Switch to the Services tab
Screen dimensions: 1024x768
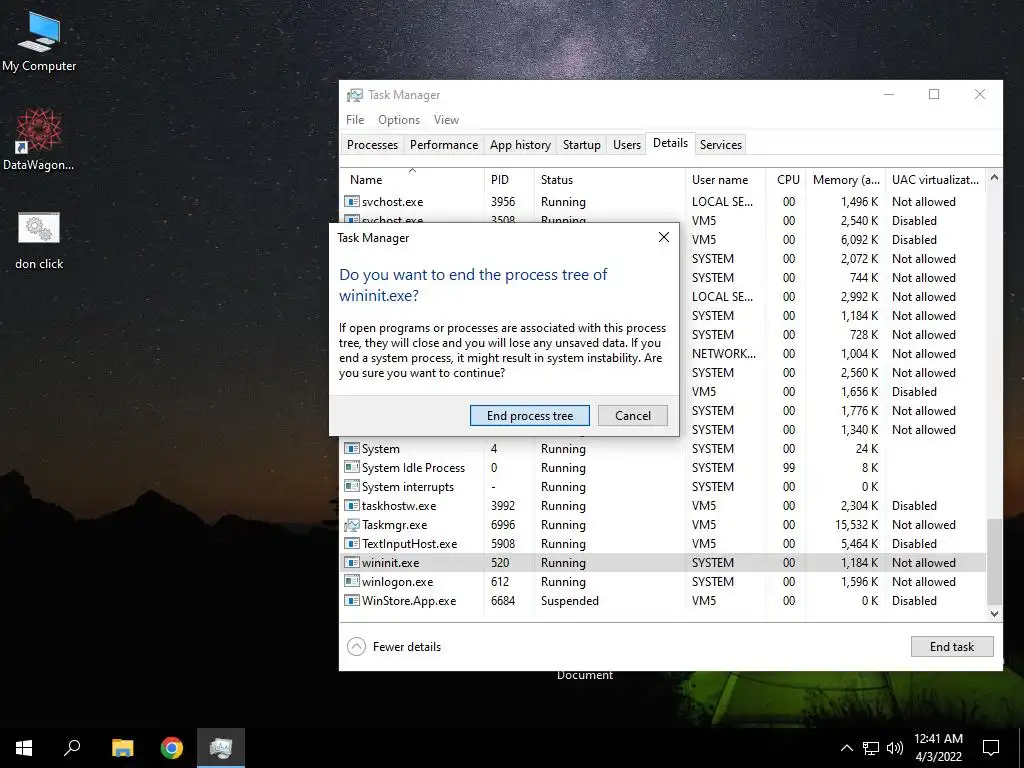tap(721, 145)
